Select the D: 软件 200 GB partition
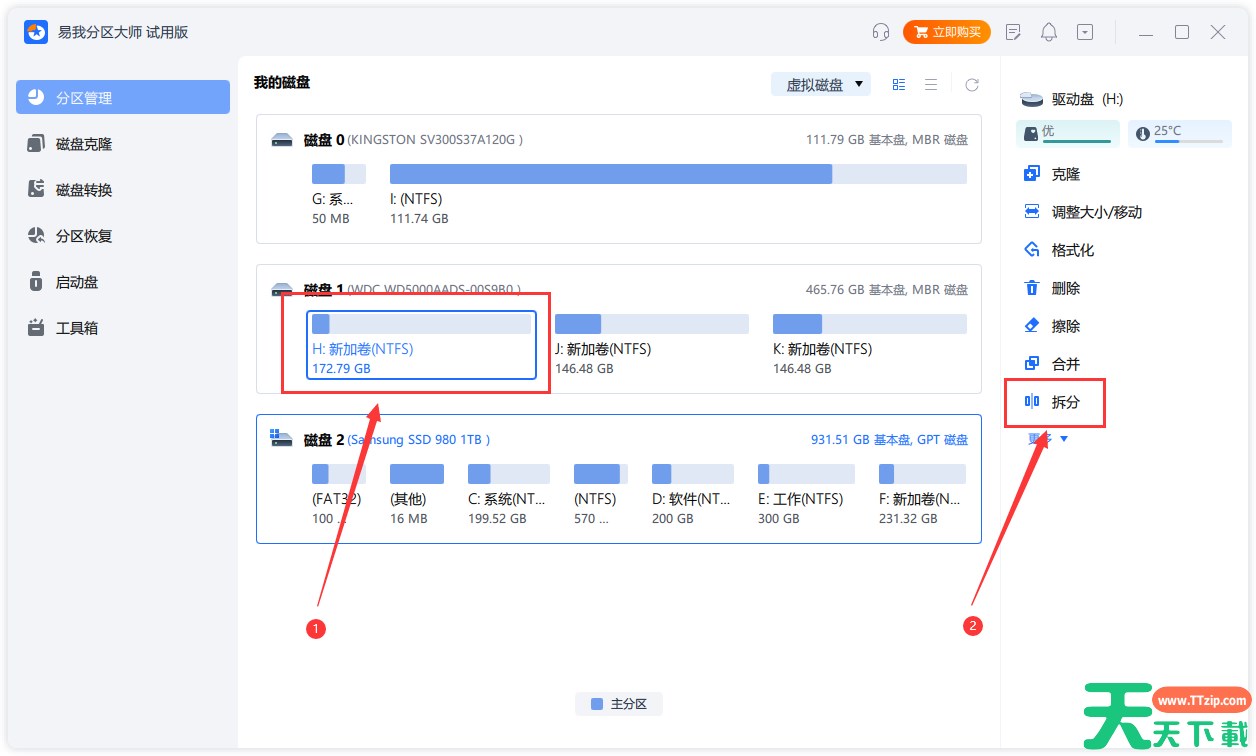Viewport: 1256px width, 756px height. (692, 494)
